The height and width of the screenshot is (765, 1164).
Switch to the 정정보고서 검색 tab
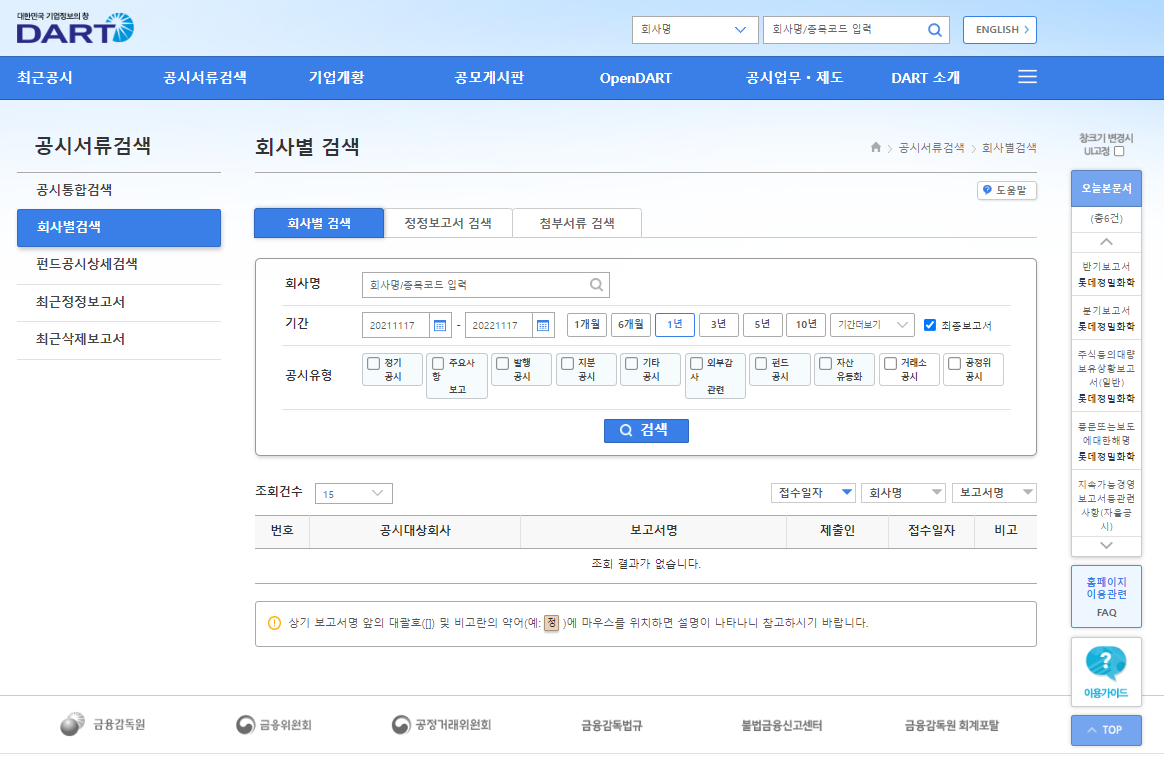point(448,223)
